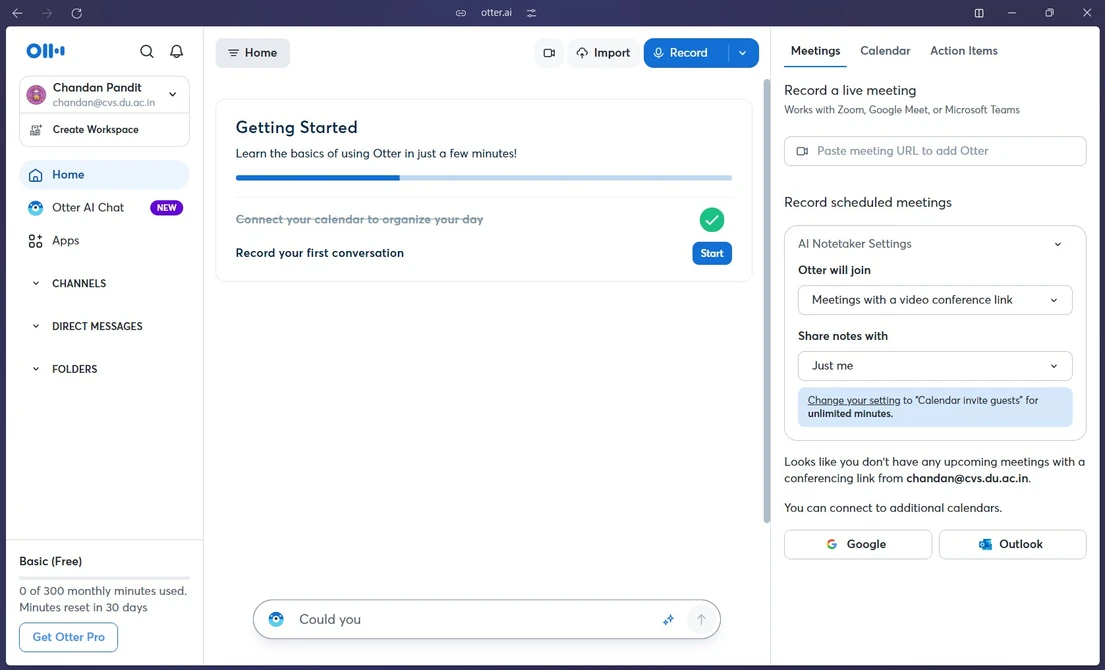
Task: Click the video camera icon button
Action: tap(549, 53)
